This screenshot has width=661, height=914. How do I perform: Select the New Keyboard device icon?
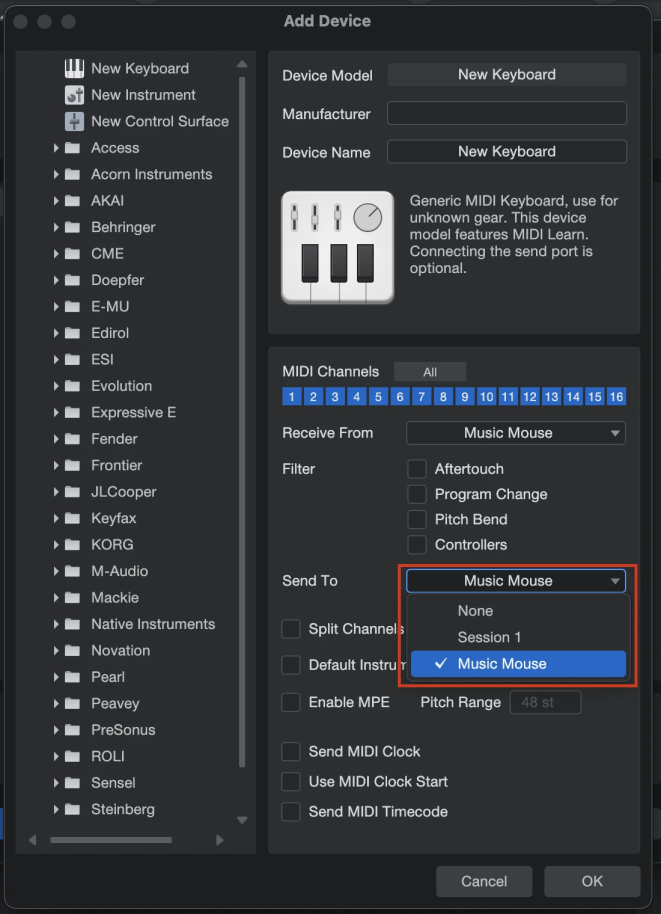pyautogui.click(x=75, y=69)
